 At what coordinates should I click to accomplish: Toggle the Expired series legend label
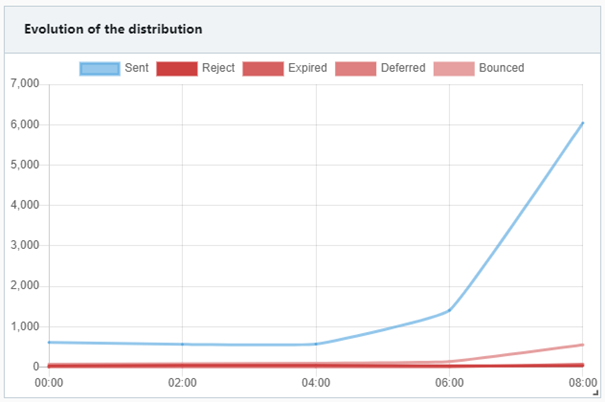tap(307, 68)
